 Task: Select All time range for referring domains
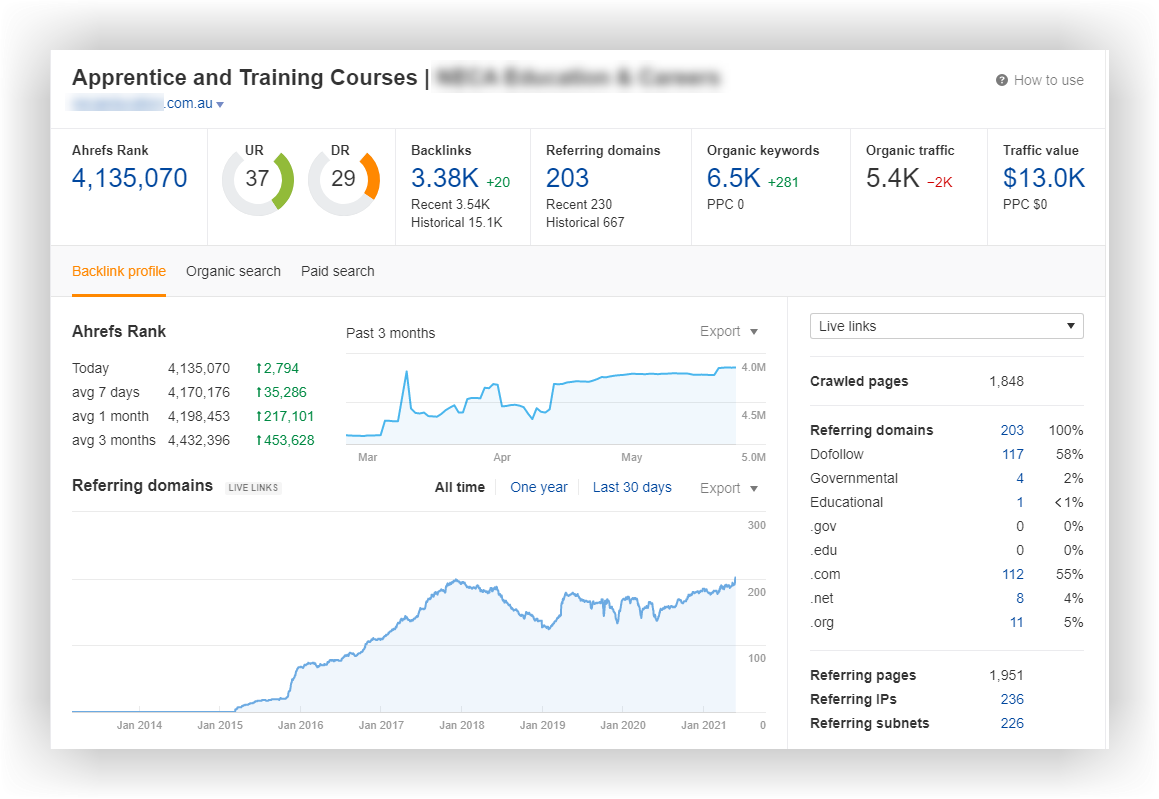459,487
